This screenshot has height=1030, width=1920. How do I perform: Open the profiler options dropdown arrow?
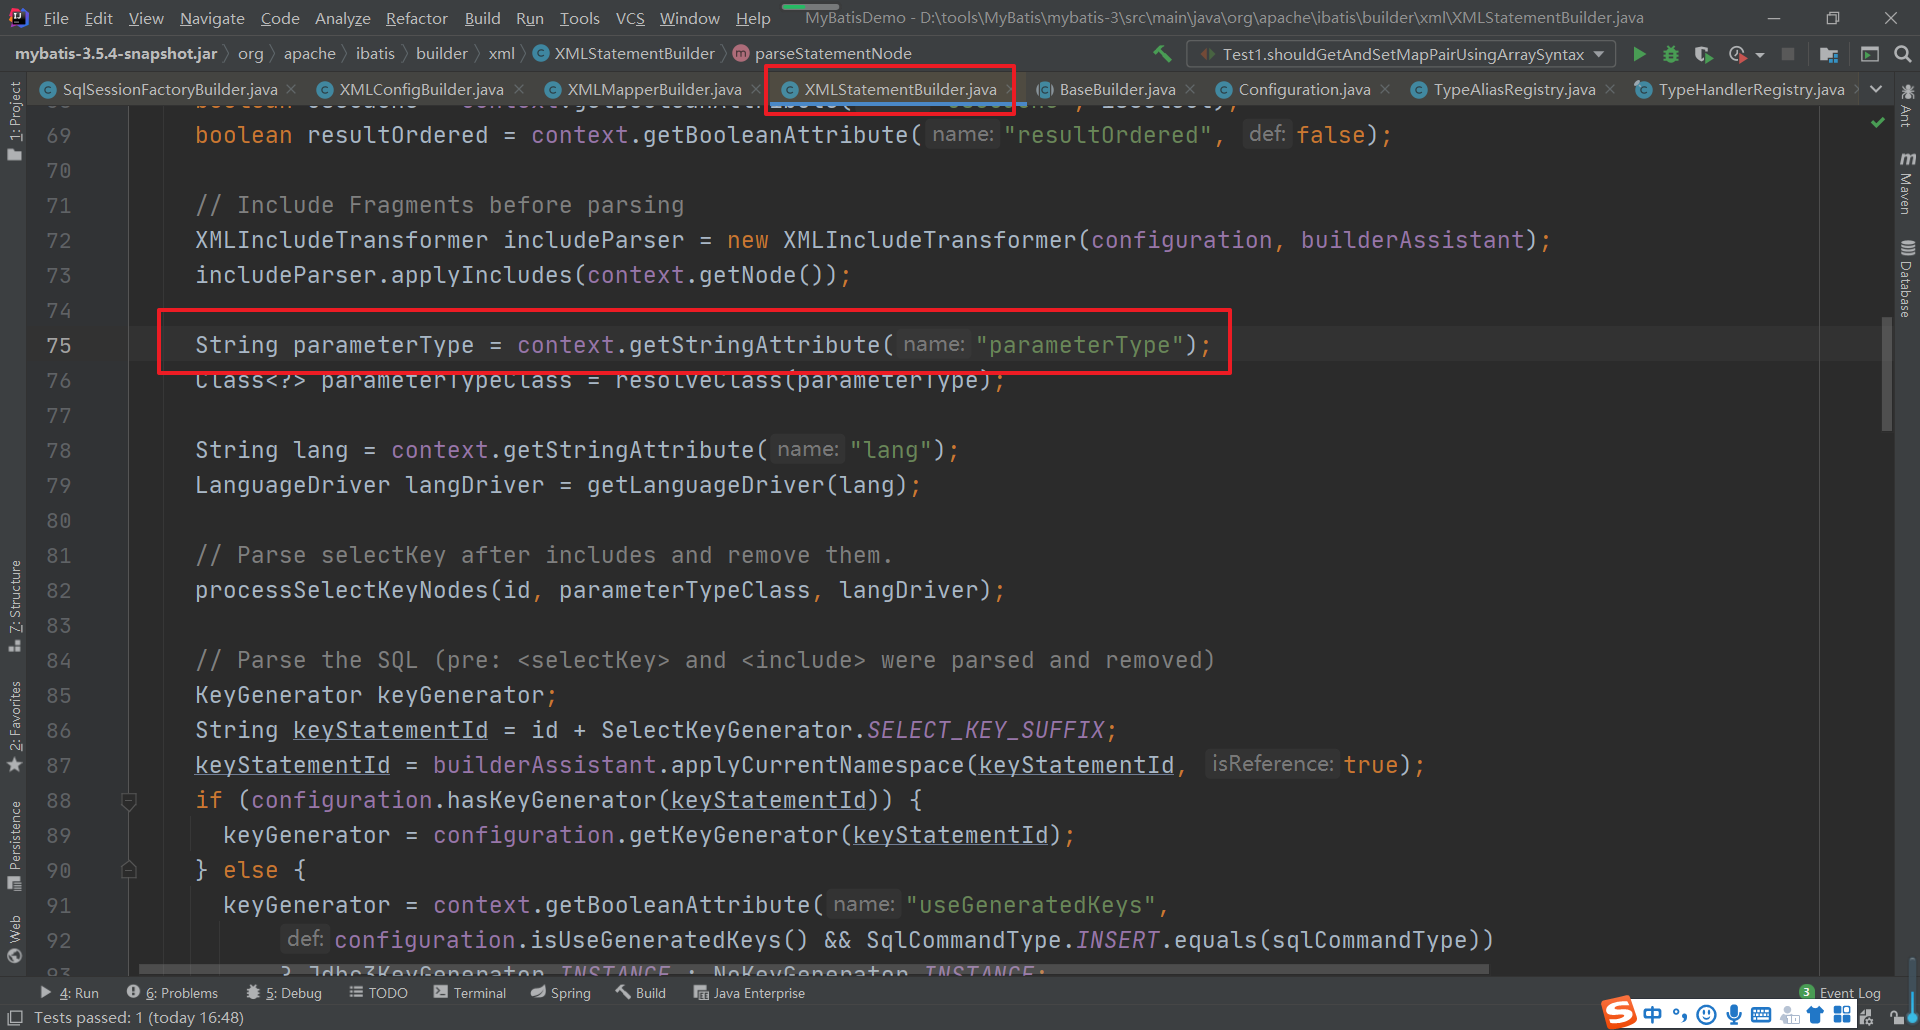[x=1759, y=55]
